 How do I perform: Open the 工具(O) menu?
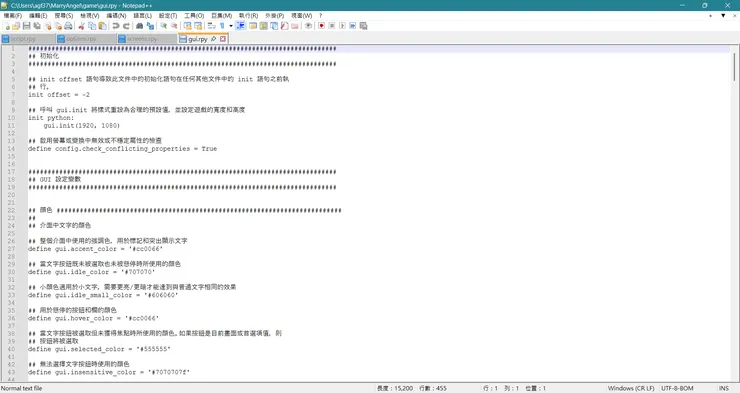coord(194,16)
